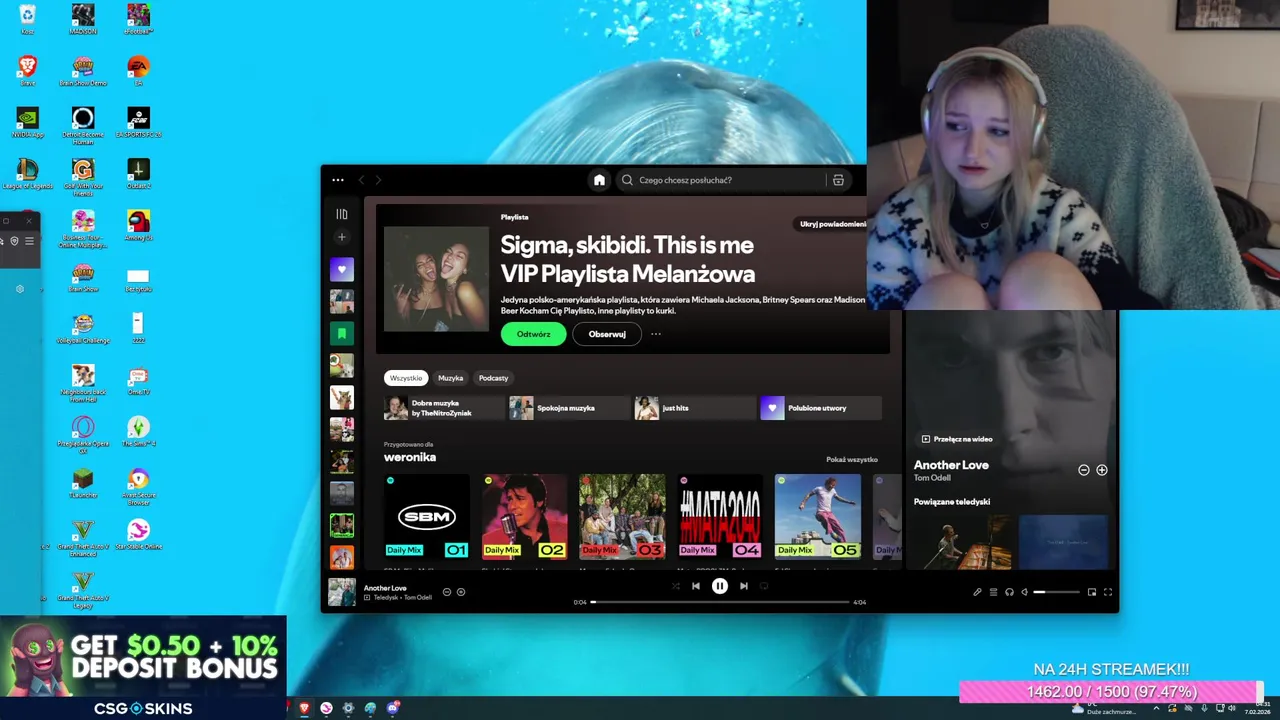
Task: Open the 'Spokojna muzyka' tile
Action: tap(570, 408)
